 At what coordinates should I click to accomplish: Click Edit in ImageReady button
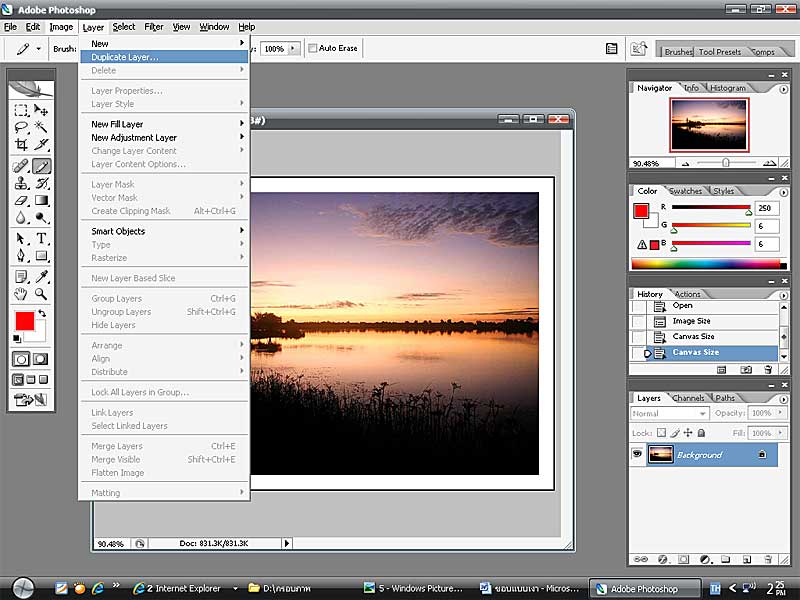31,399
